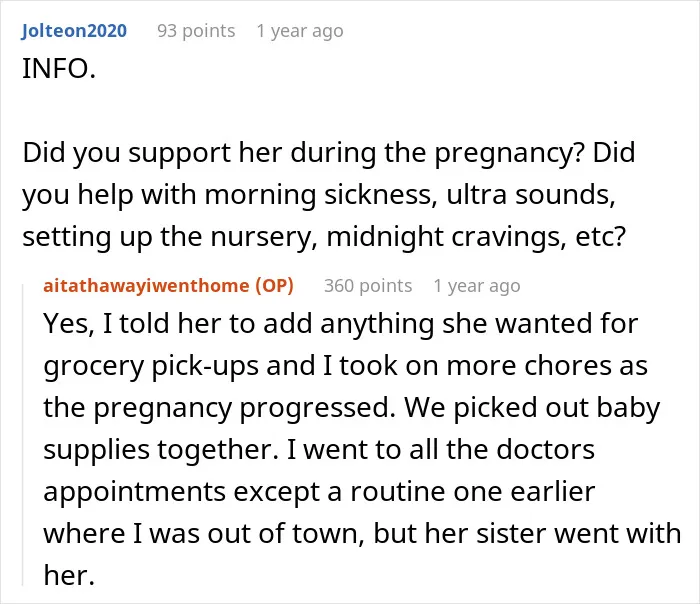Select the line mentioning grocery pick-ups
The width and height of the screenshot is (700, 604).
346,366
